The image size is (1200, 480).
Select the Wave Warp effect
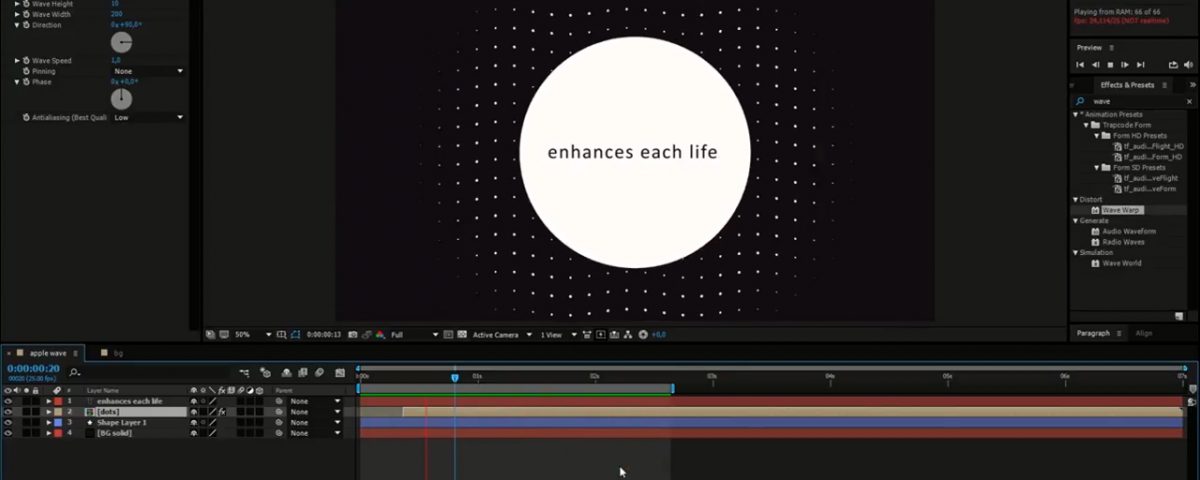click(x=1121, y=210)
